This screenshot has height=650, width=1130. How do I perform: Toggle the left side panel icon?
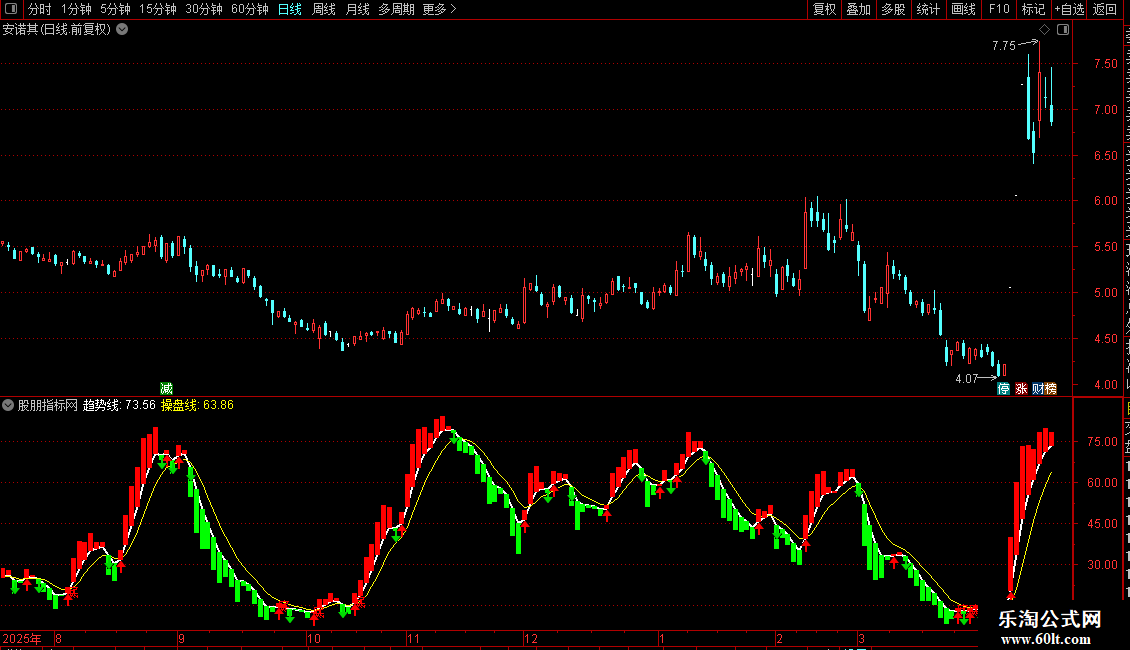coord(11,9)
